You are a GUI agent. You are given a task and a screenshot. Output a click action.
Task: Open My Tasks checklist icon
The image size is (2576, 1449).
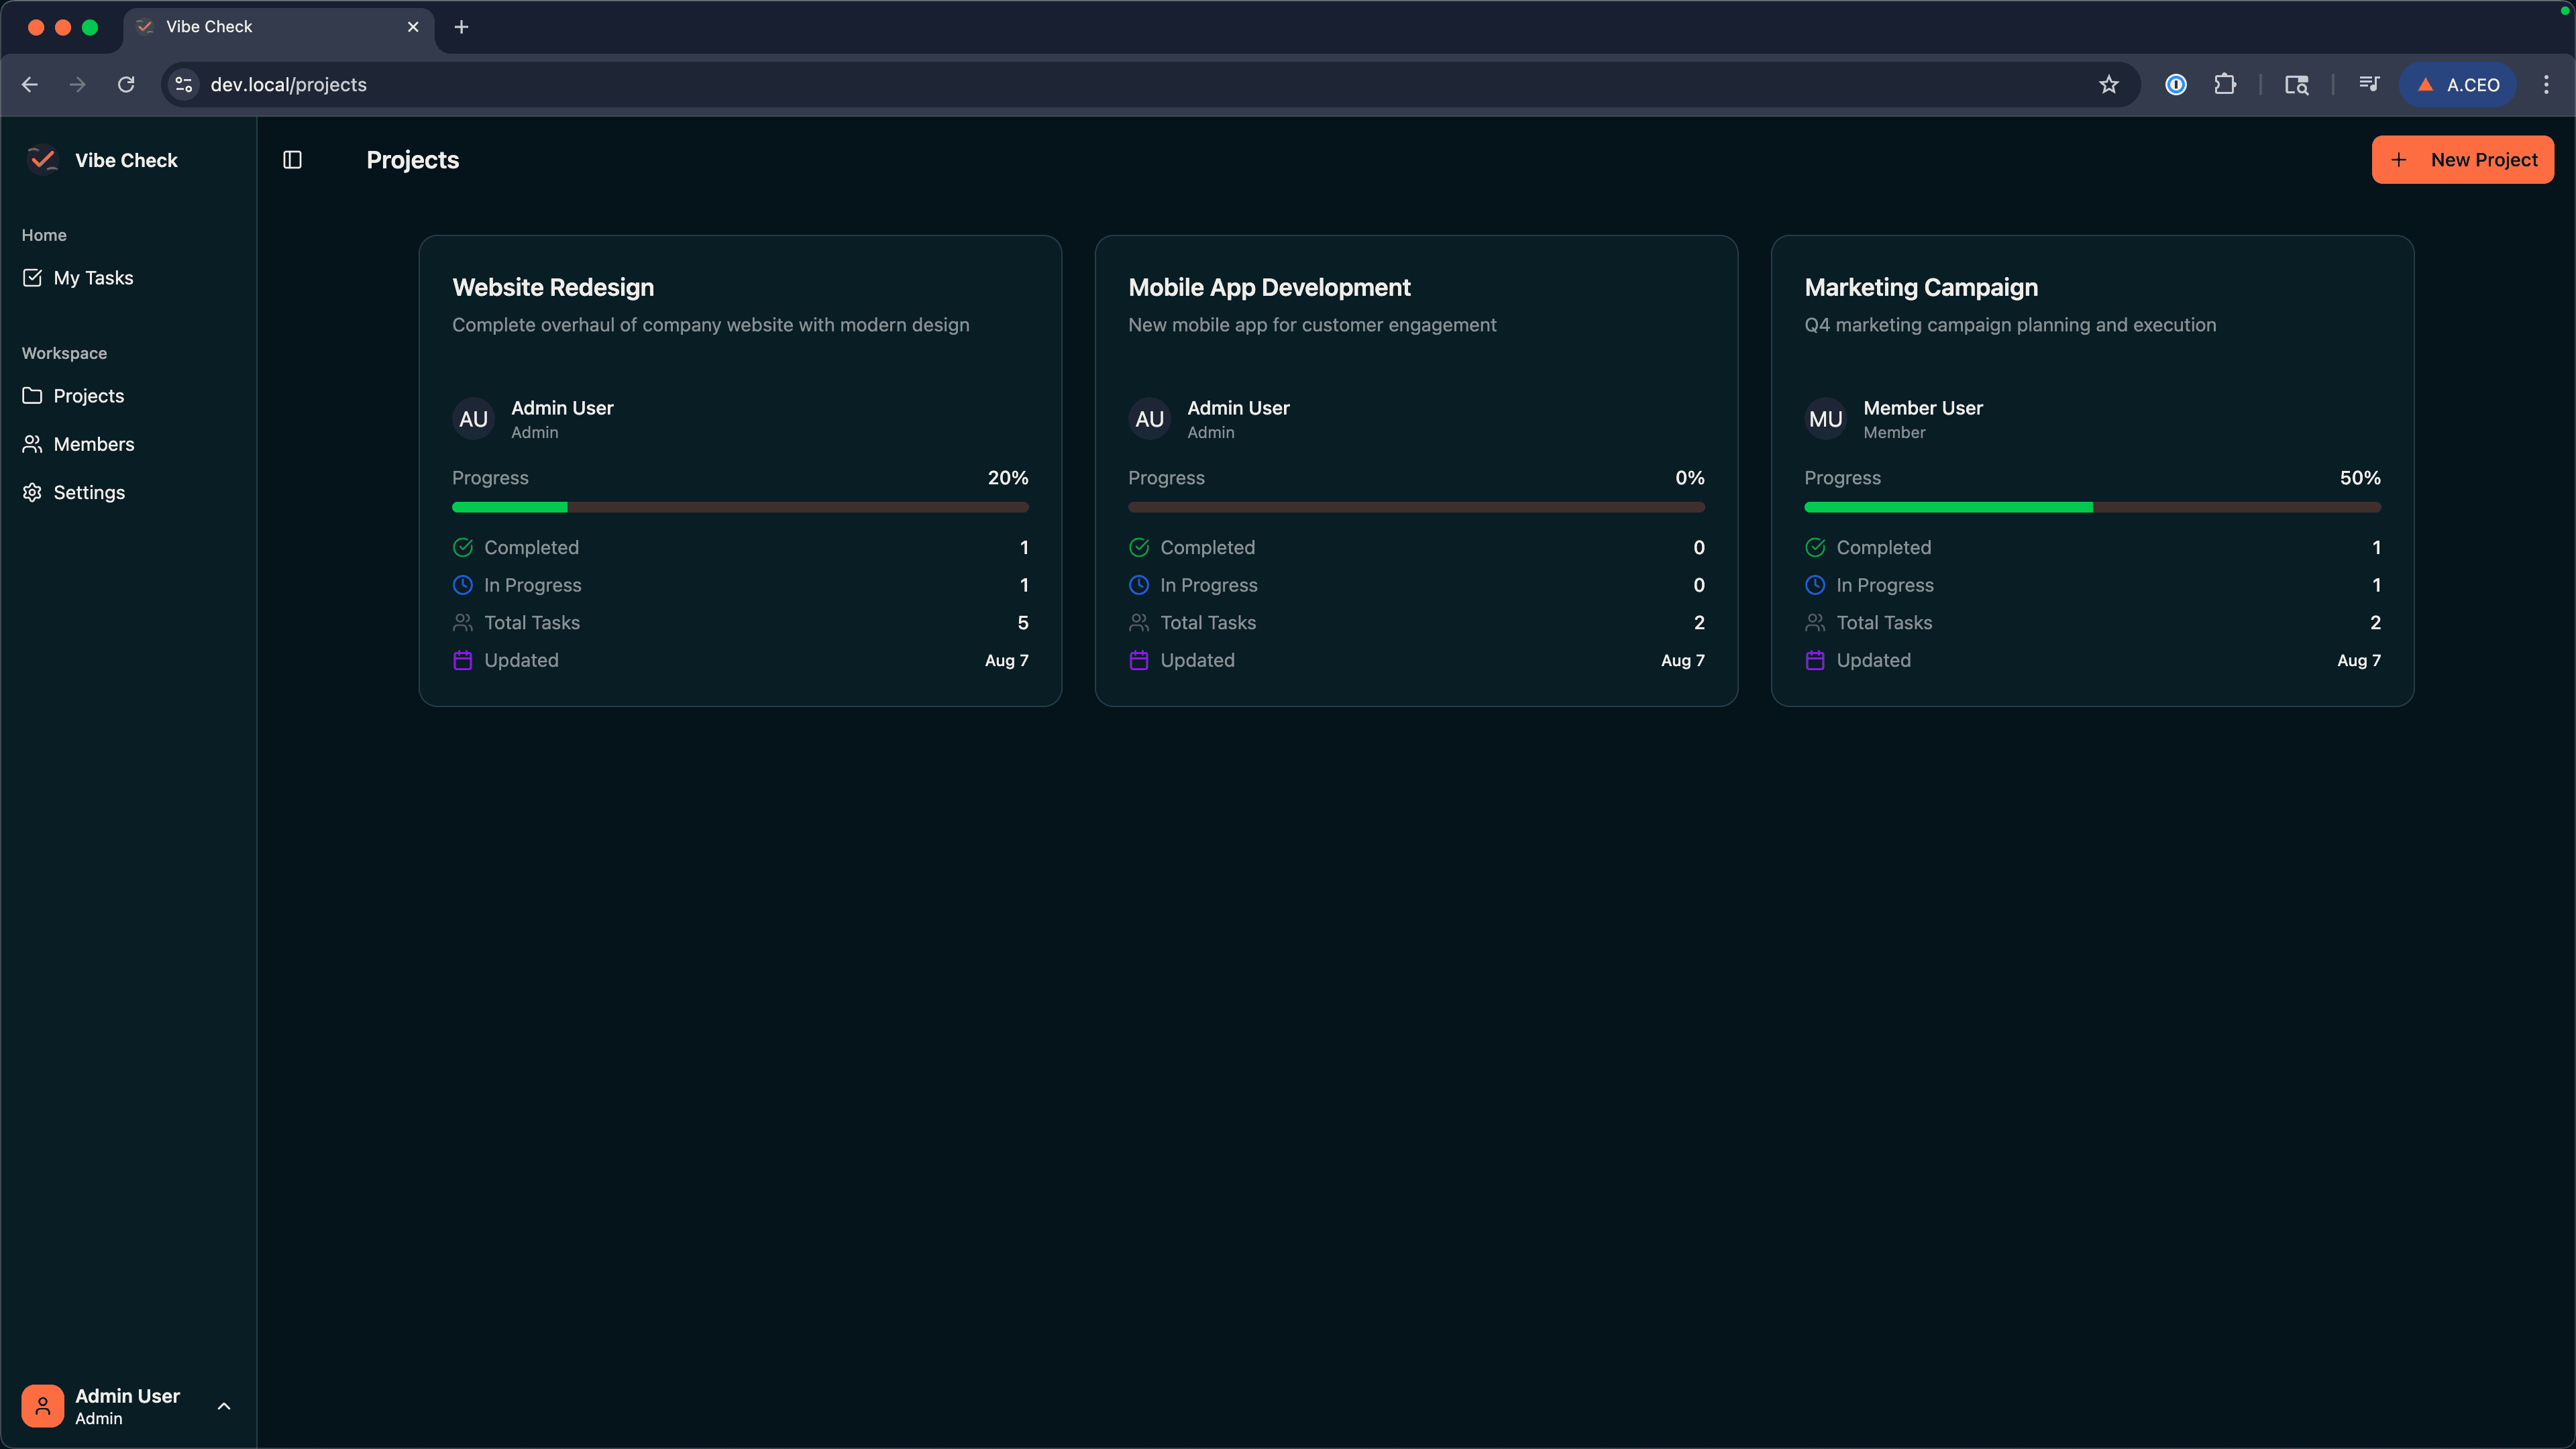32,278
